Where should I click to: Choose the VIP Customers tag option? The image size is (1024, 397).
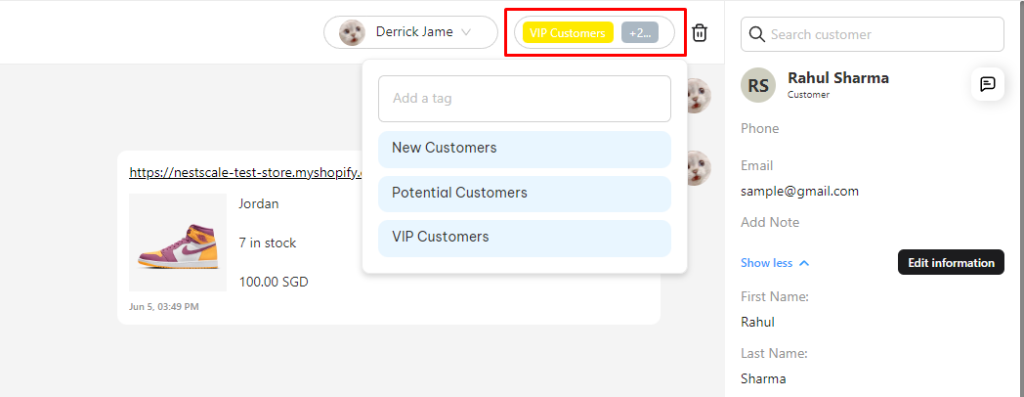[524, 238]
